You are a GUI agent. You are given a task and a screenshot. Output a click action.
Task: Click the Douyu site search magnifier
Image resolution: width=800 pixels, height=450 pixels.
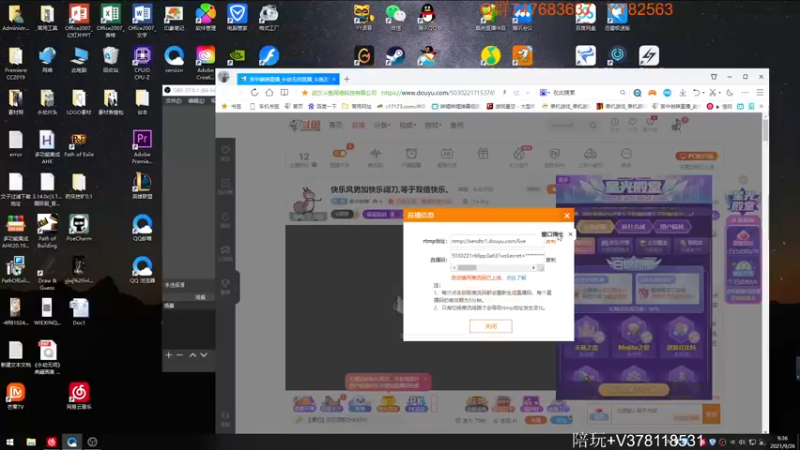592,126
